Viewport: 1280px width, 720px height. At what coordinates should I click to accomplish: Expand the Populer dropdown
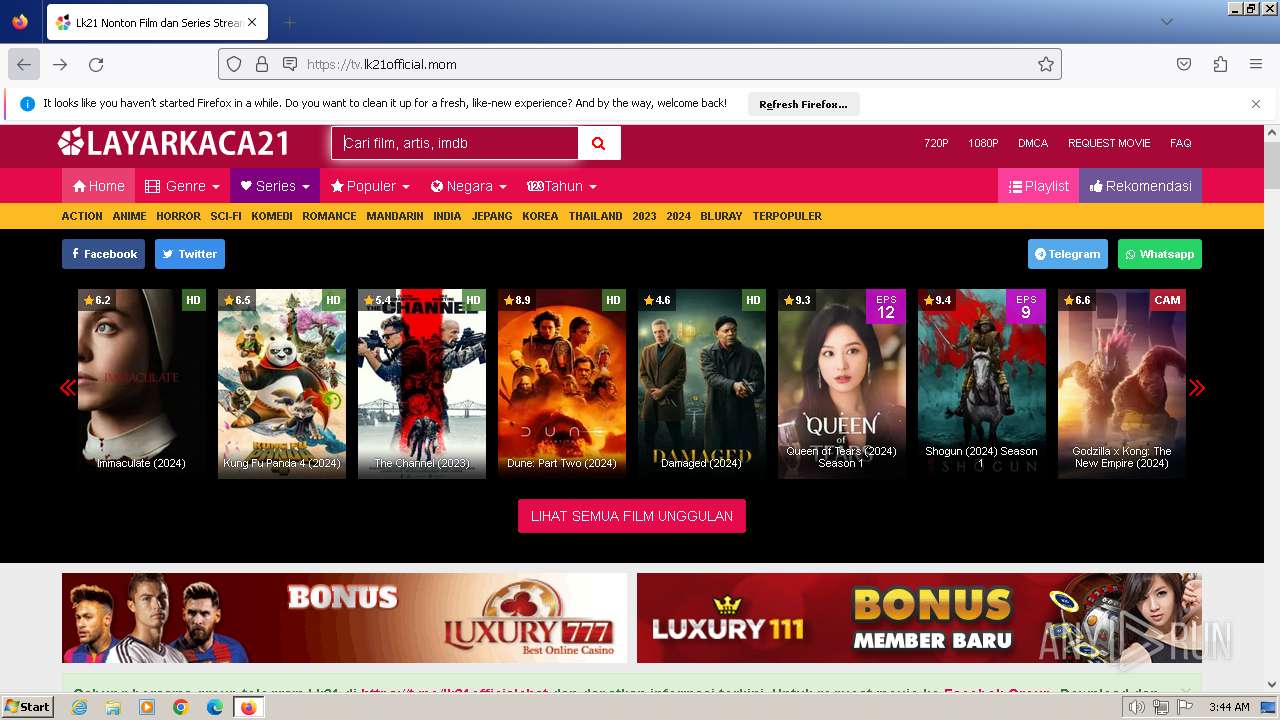coord(370,186)
